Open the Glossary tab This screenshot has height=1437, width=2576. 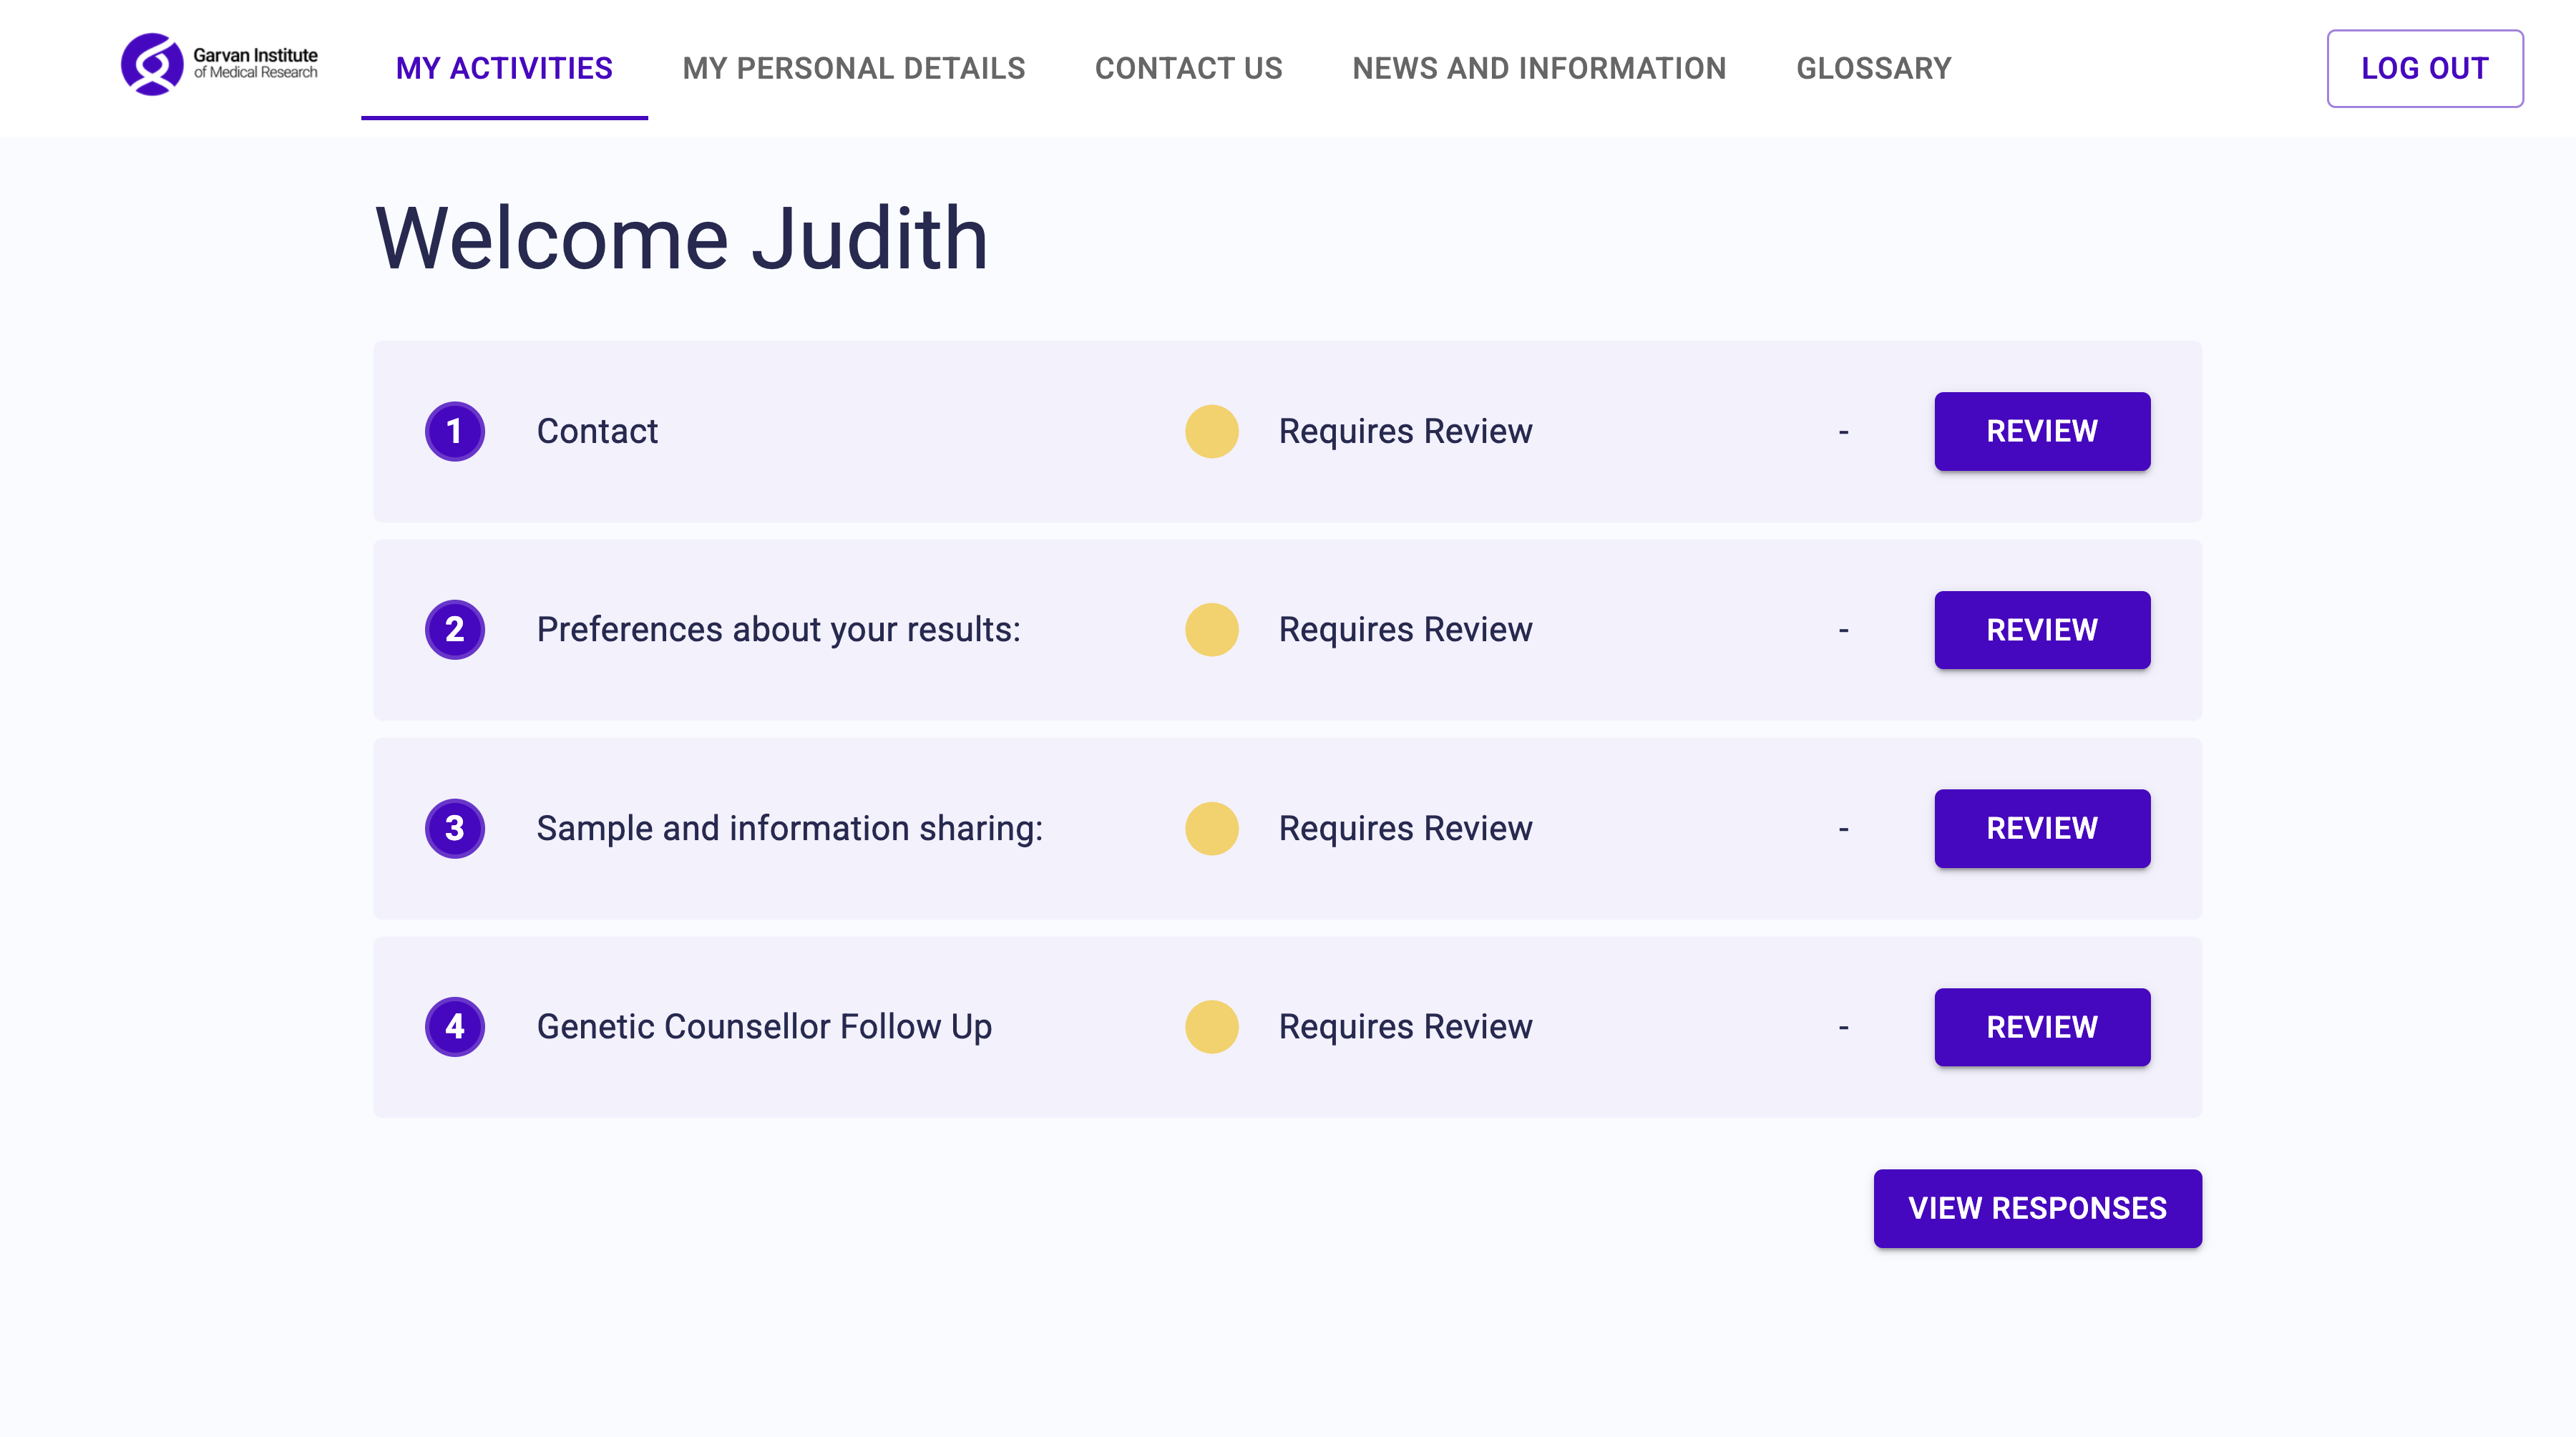1873,68
